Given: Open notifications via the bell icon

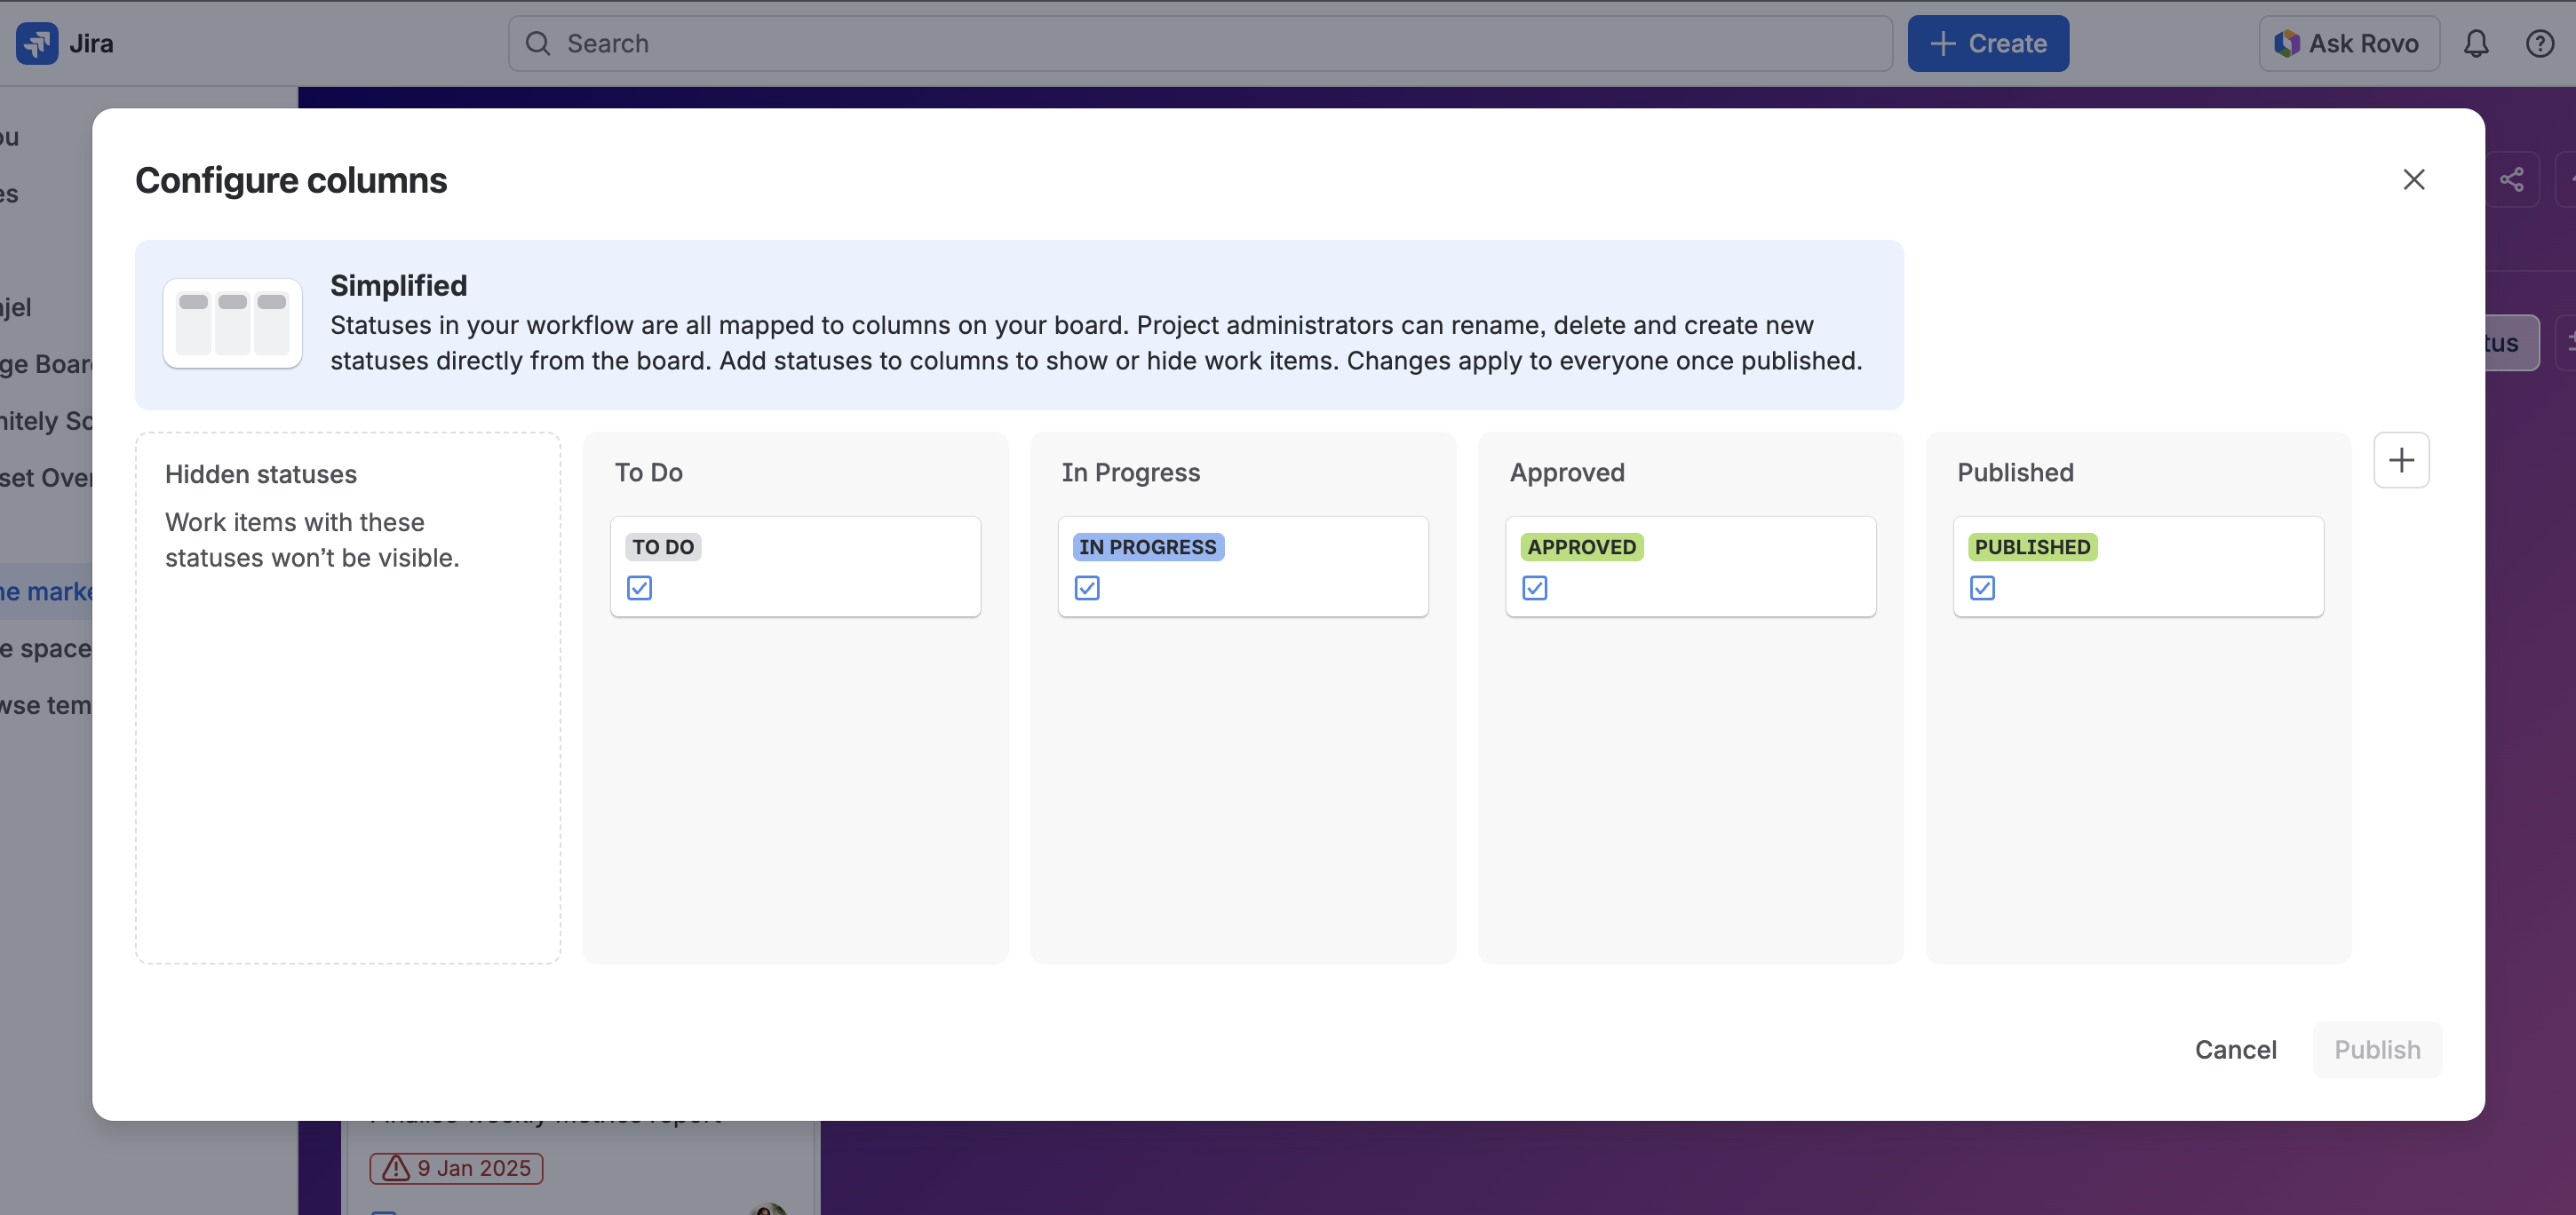Looking at the screenshot, I should [2476, 43].
